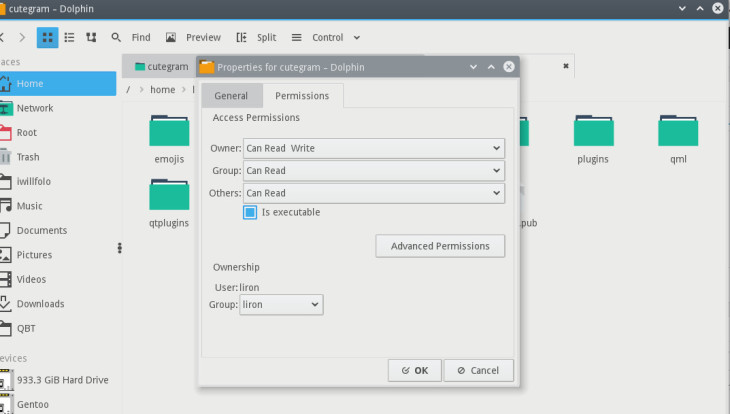Toggle the Preview toolbar button
The width and height of the screenshot is (730, 414).
point(193,37)
